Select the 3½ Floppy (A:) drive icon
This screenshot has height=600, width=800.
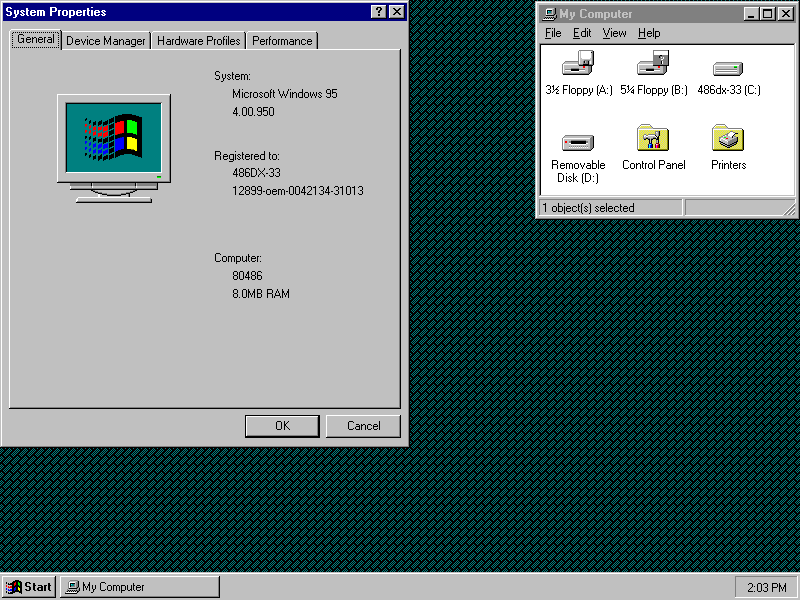[578, 63]
